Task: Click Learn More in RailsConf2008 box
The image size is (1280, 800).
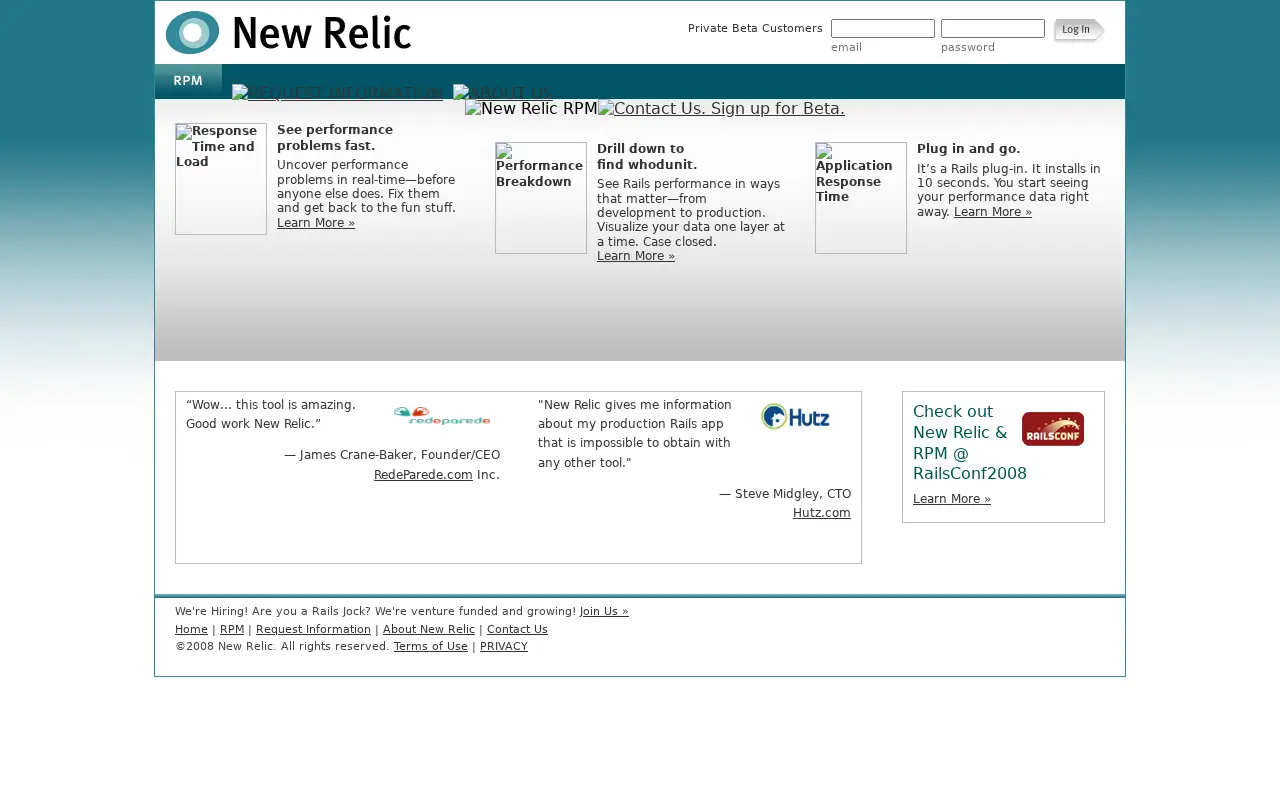Action: (x=952, y=499)
